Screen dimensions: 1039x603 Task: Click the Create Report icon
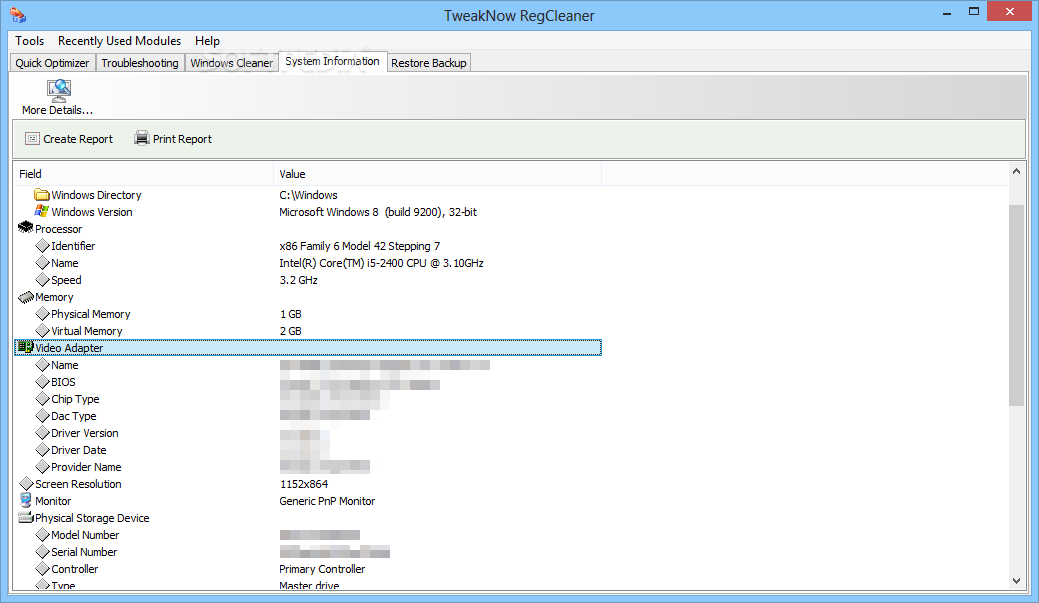(32, 138)
